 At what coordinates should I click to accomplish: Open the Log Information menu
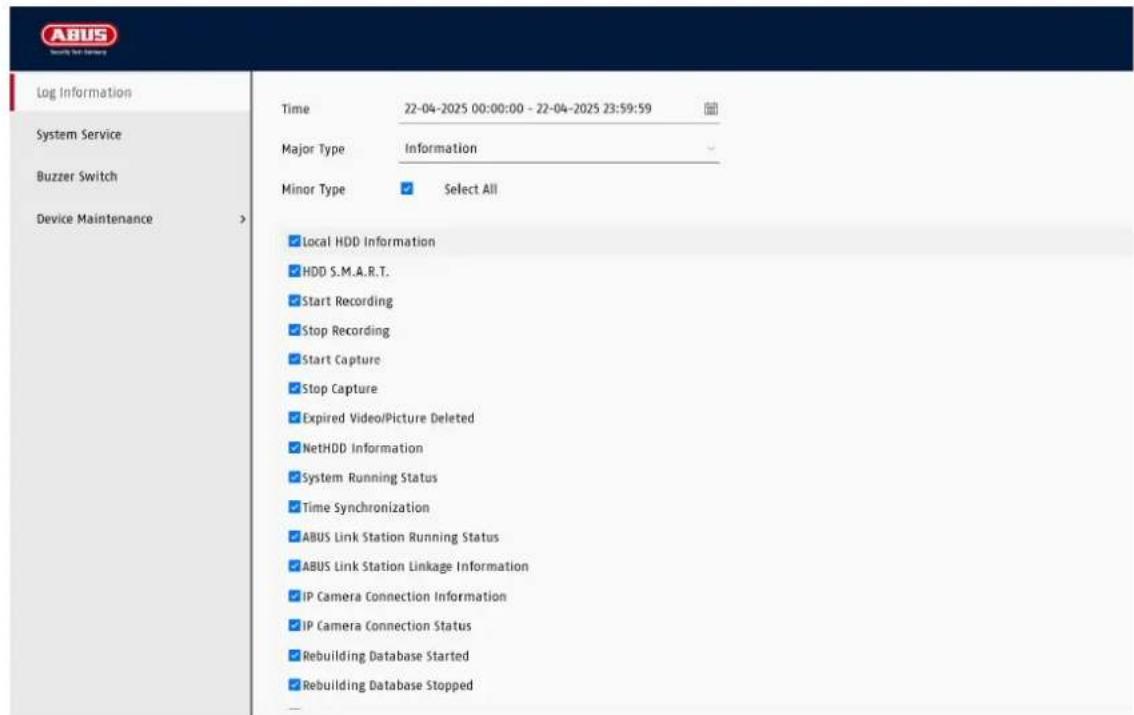84,93
